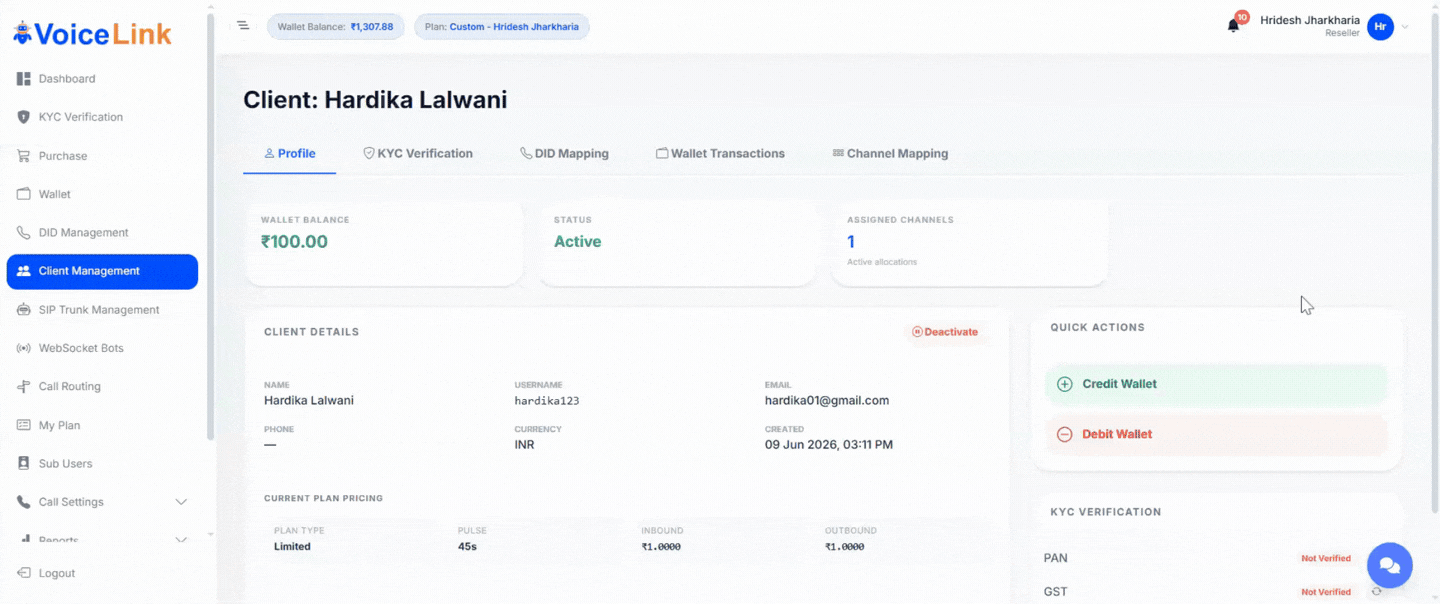Open the Wallet Transactions tab
The width and height of the screenshot is (1440, 604).
tap(721, 154)
